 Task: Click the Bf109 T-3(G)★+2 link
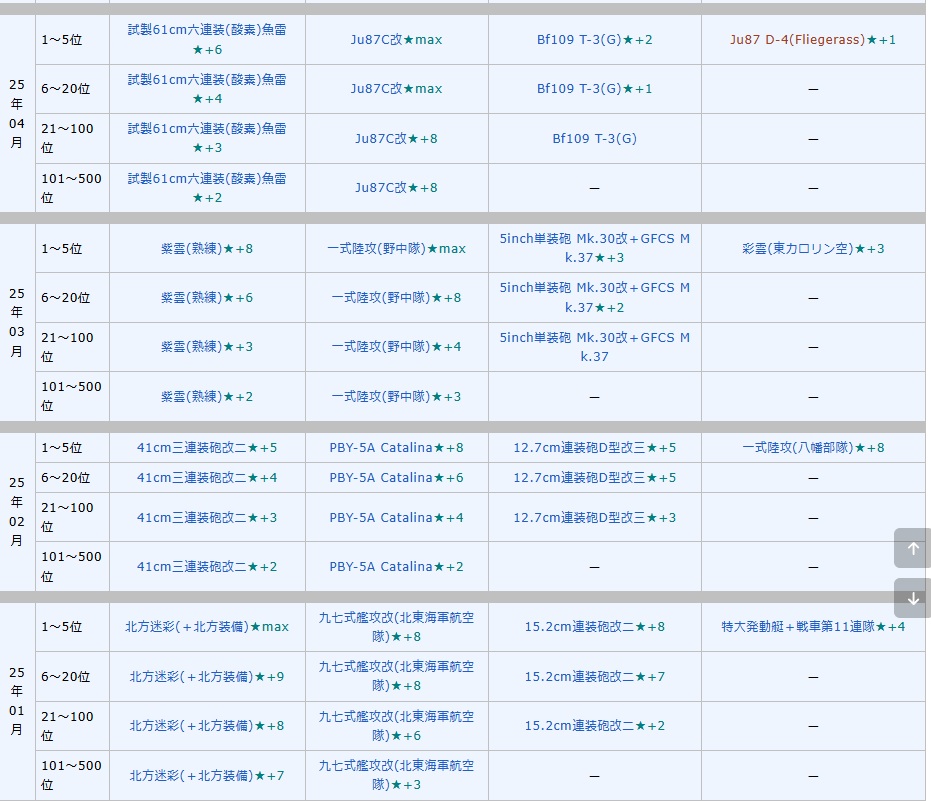(594, 40)
